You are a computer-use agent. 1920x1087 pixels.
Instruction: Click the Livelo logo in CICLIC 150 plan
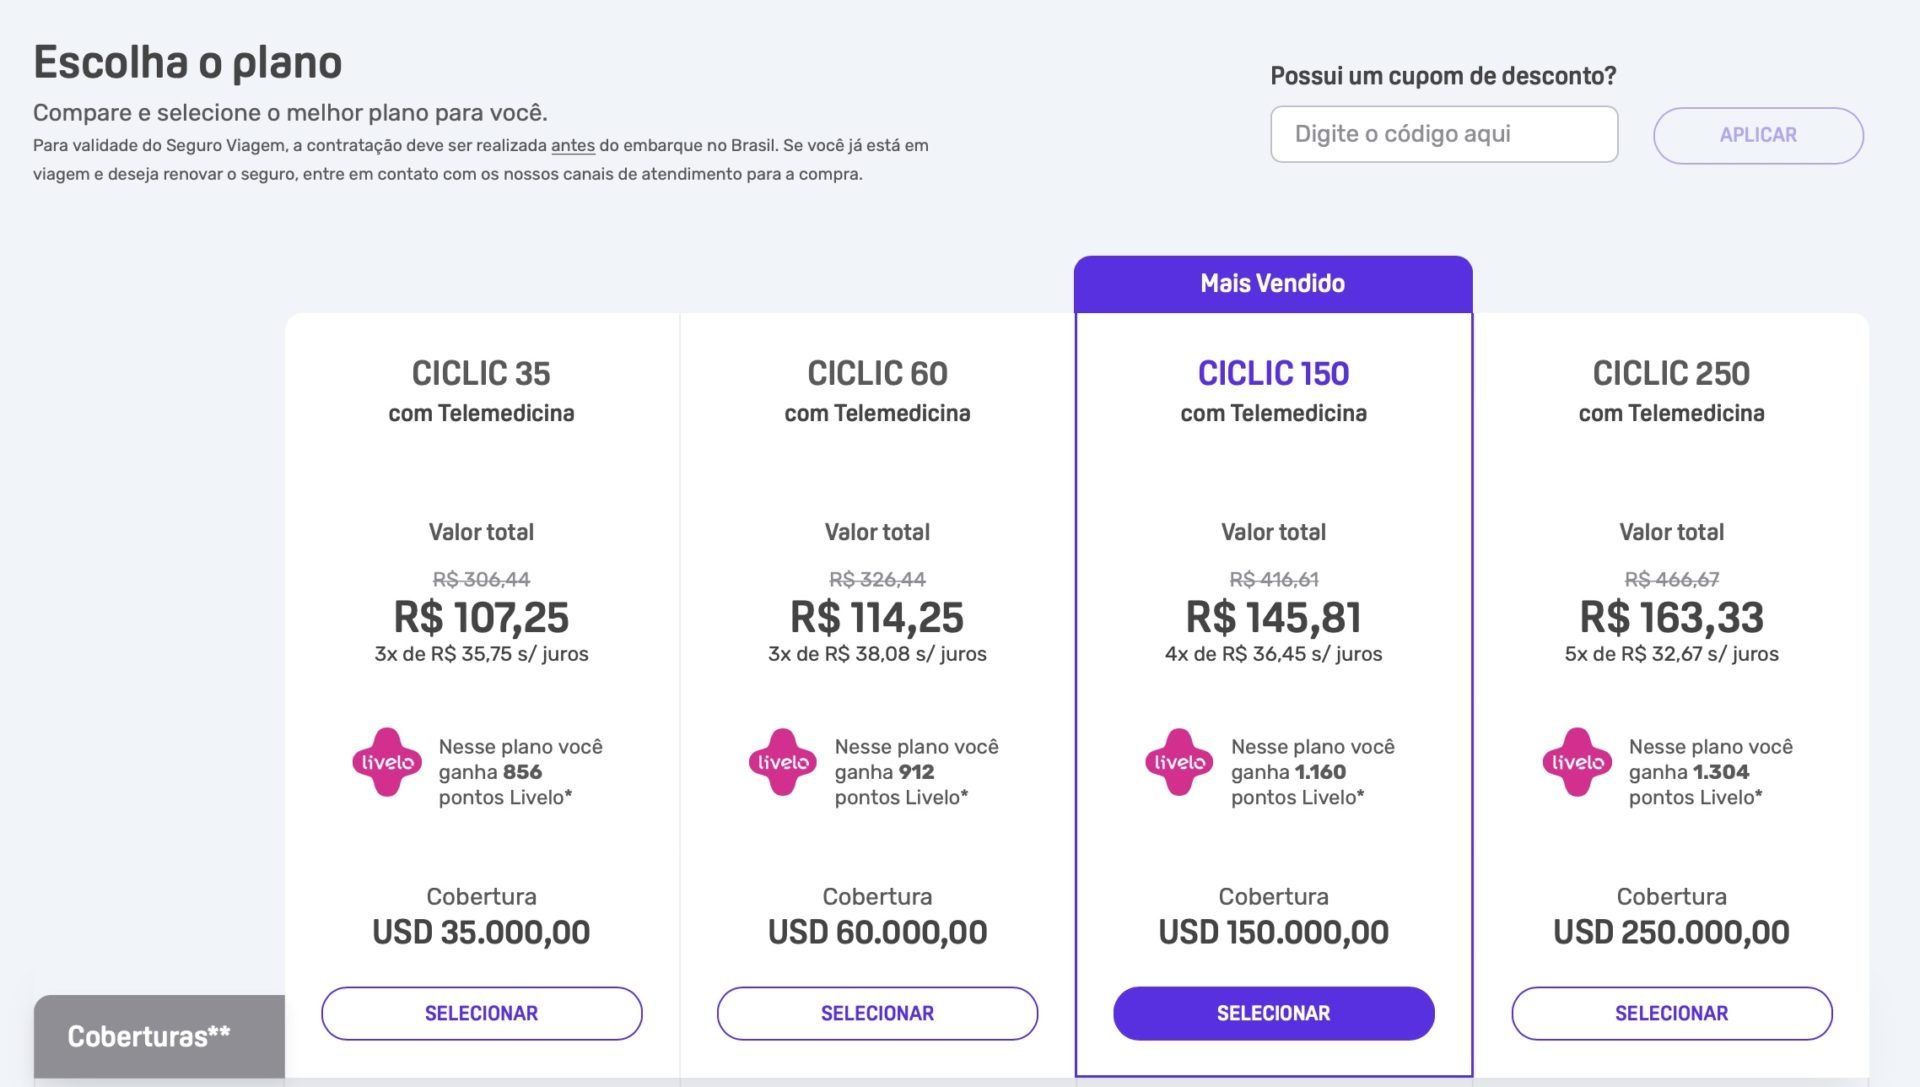tap(1179, 762)
